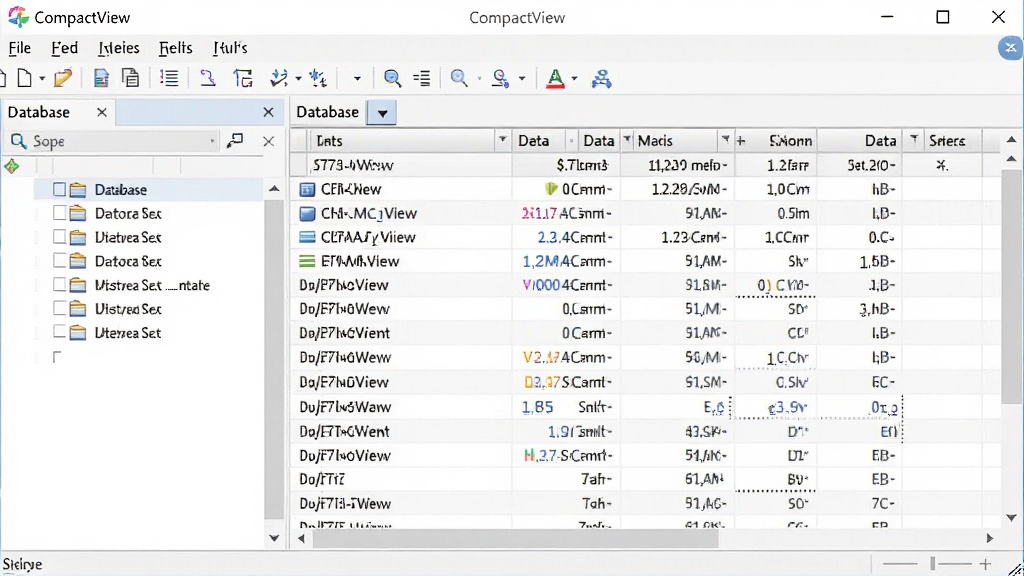Click the green lines icon on EI View row
This screenshot has height=576, width=1024.
(307, 261)
